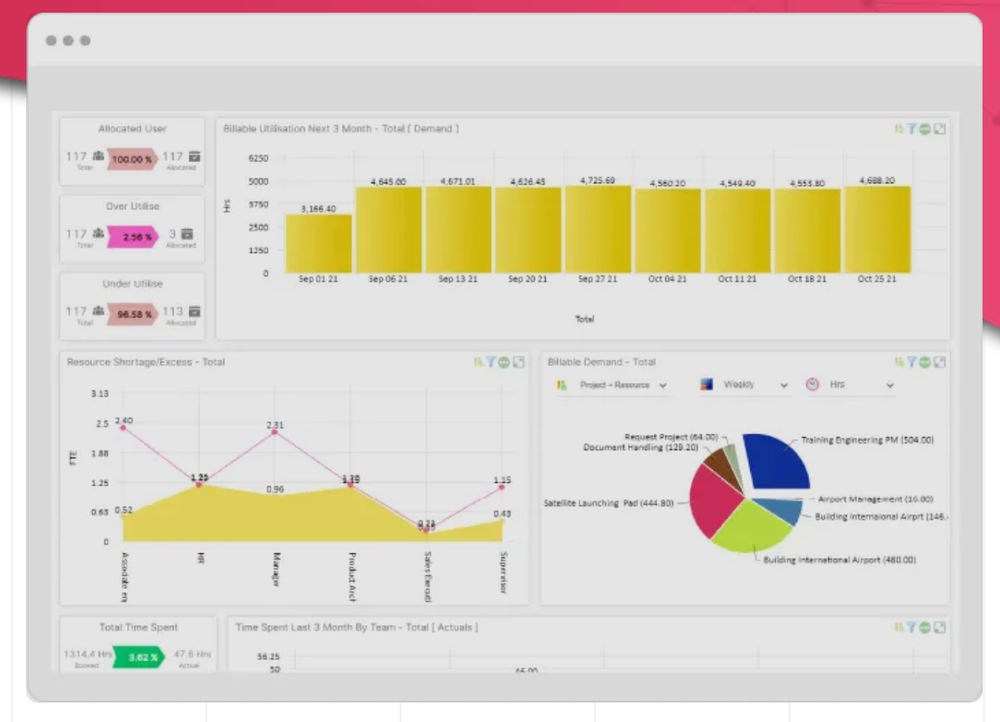
Task: Click filter funnel in Billable Demand panel
Action: click(912, 362)
